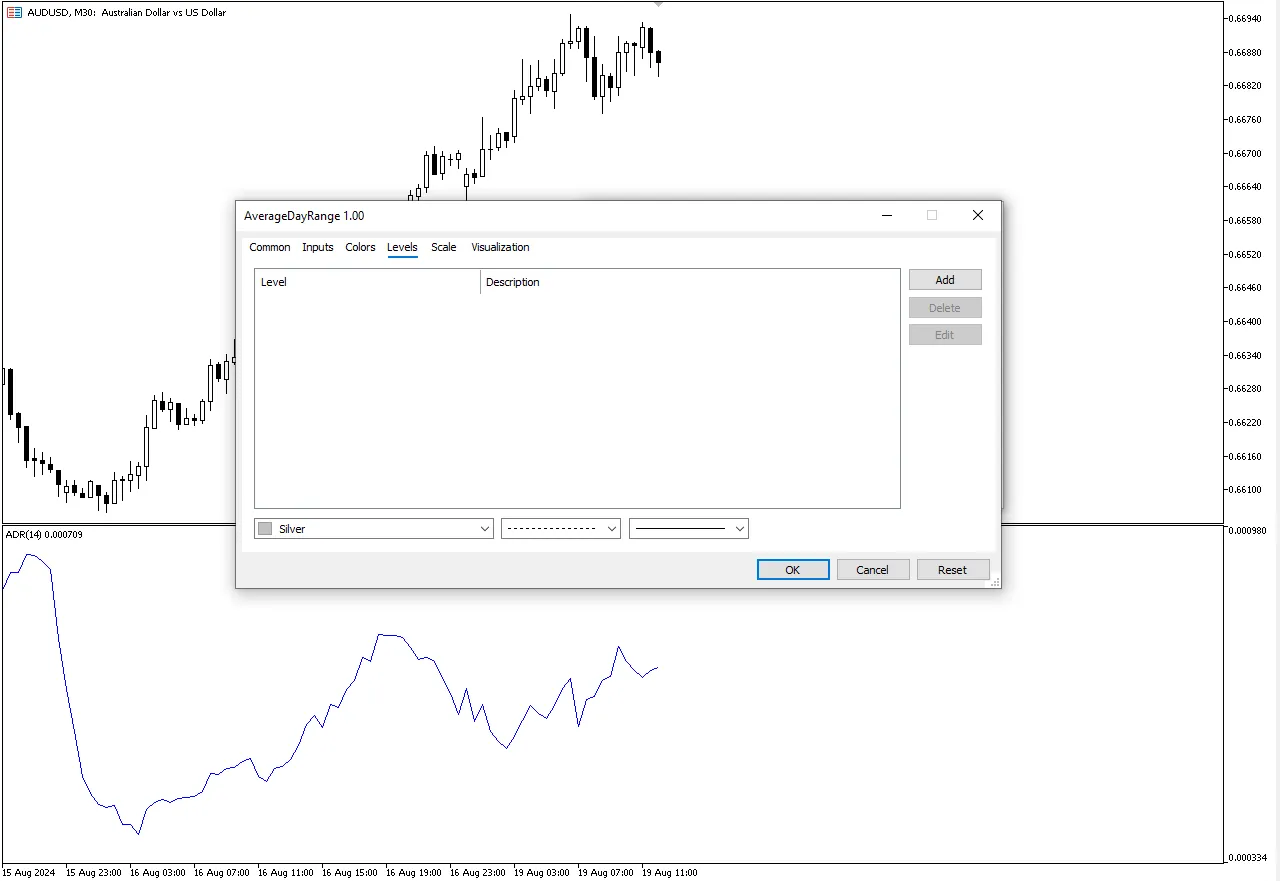Click the chart shift triangle marker at top
This screenshot has height=881, width=1280.
[x=657, y=5]
